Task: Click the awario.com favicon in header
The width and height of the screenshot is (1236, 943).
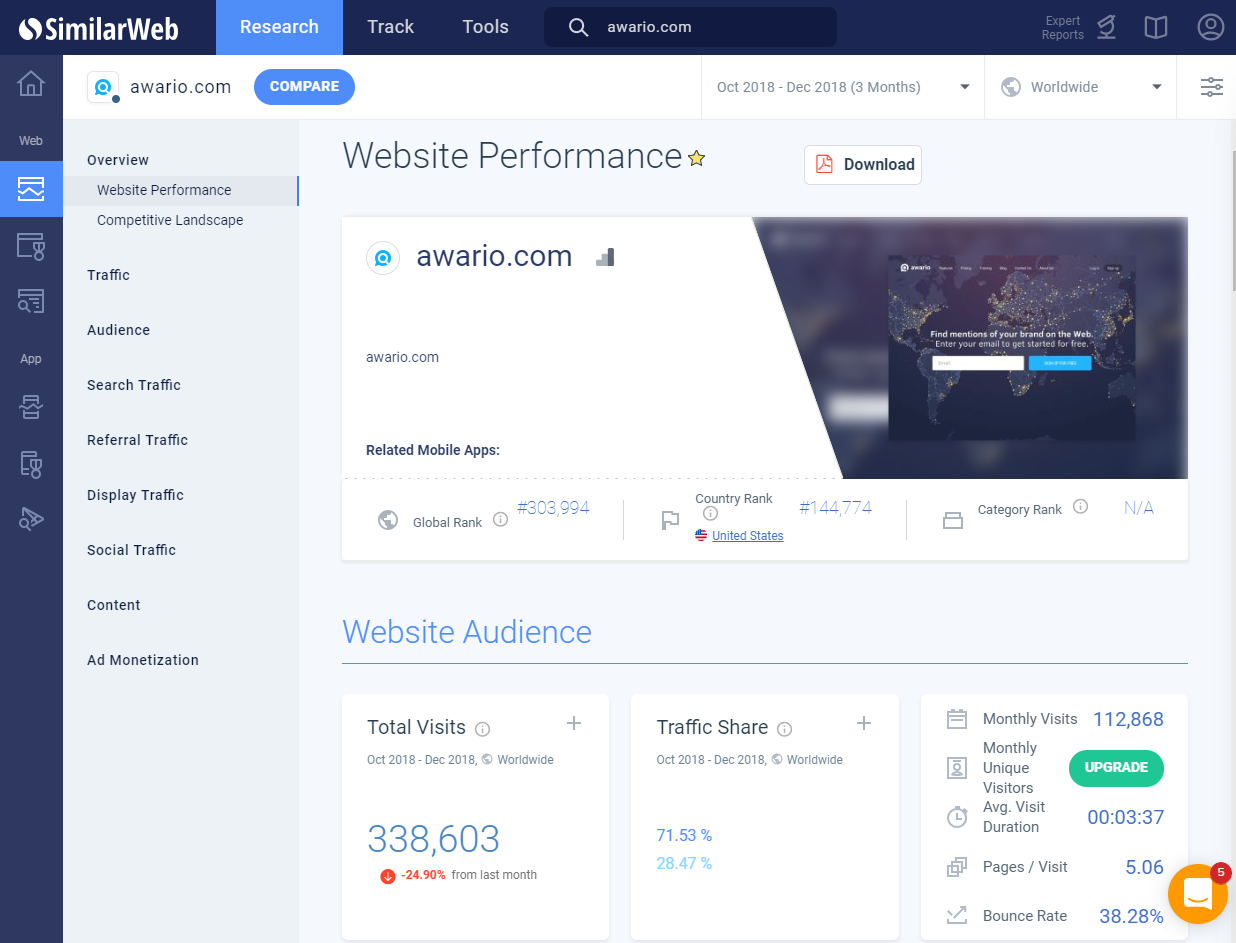Action: (103, 87)
